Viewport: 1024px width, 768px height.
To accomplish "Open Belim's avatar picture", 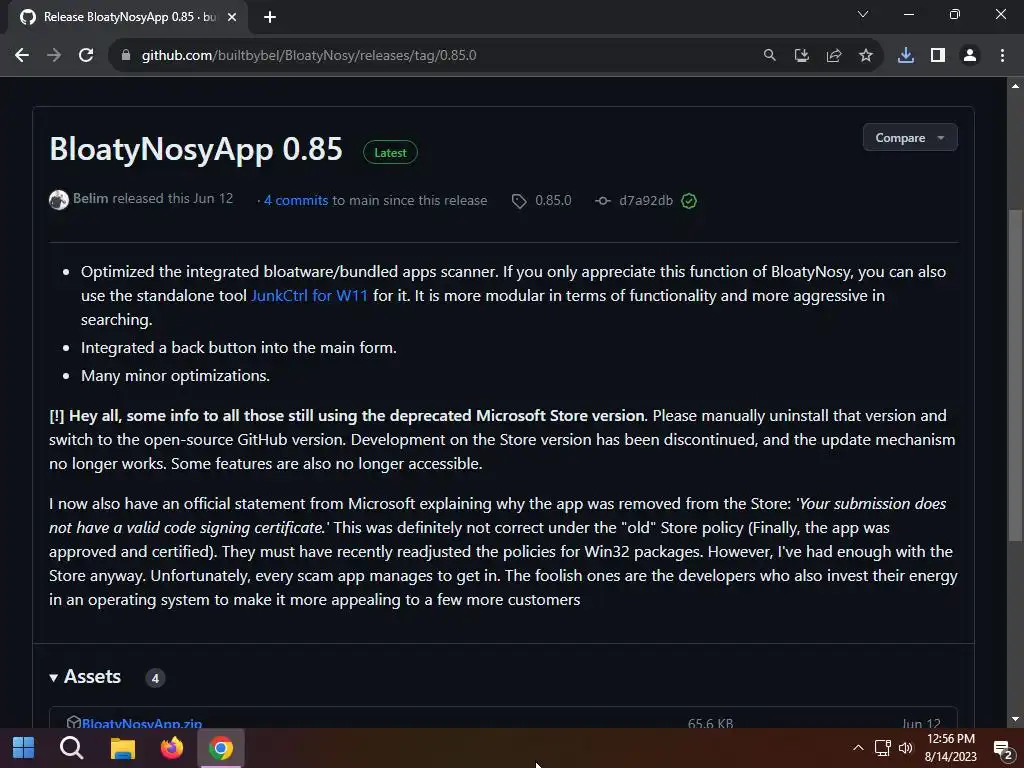I will 59,200.
